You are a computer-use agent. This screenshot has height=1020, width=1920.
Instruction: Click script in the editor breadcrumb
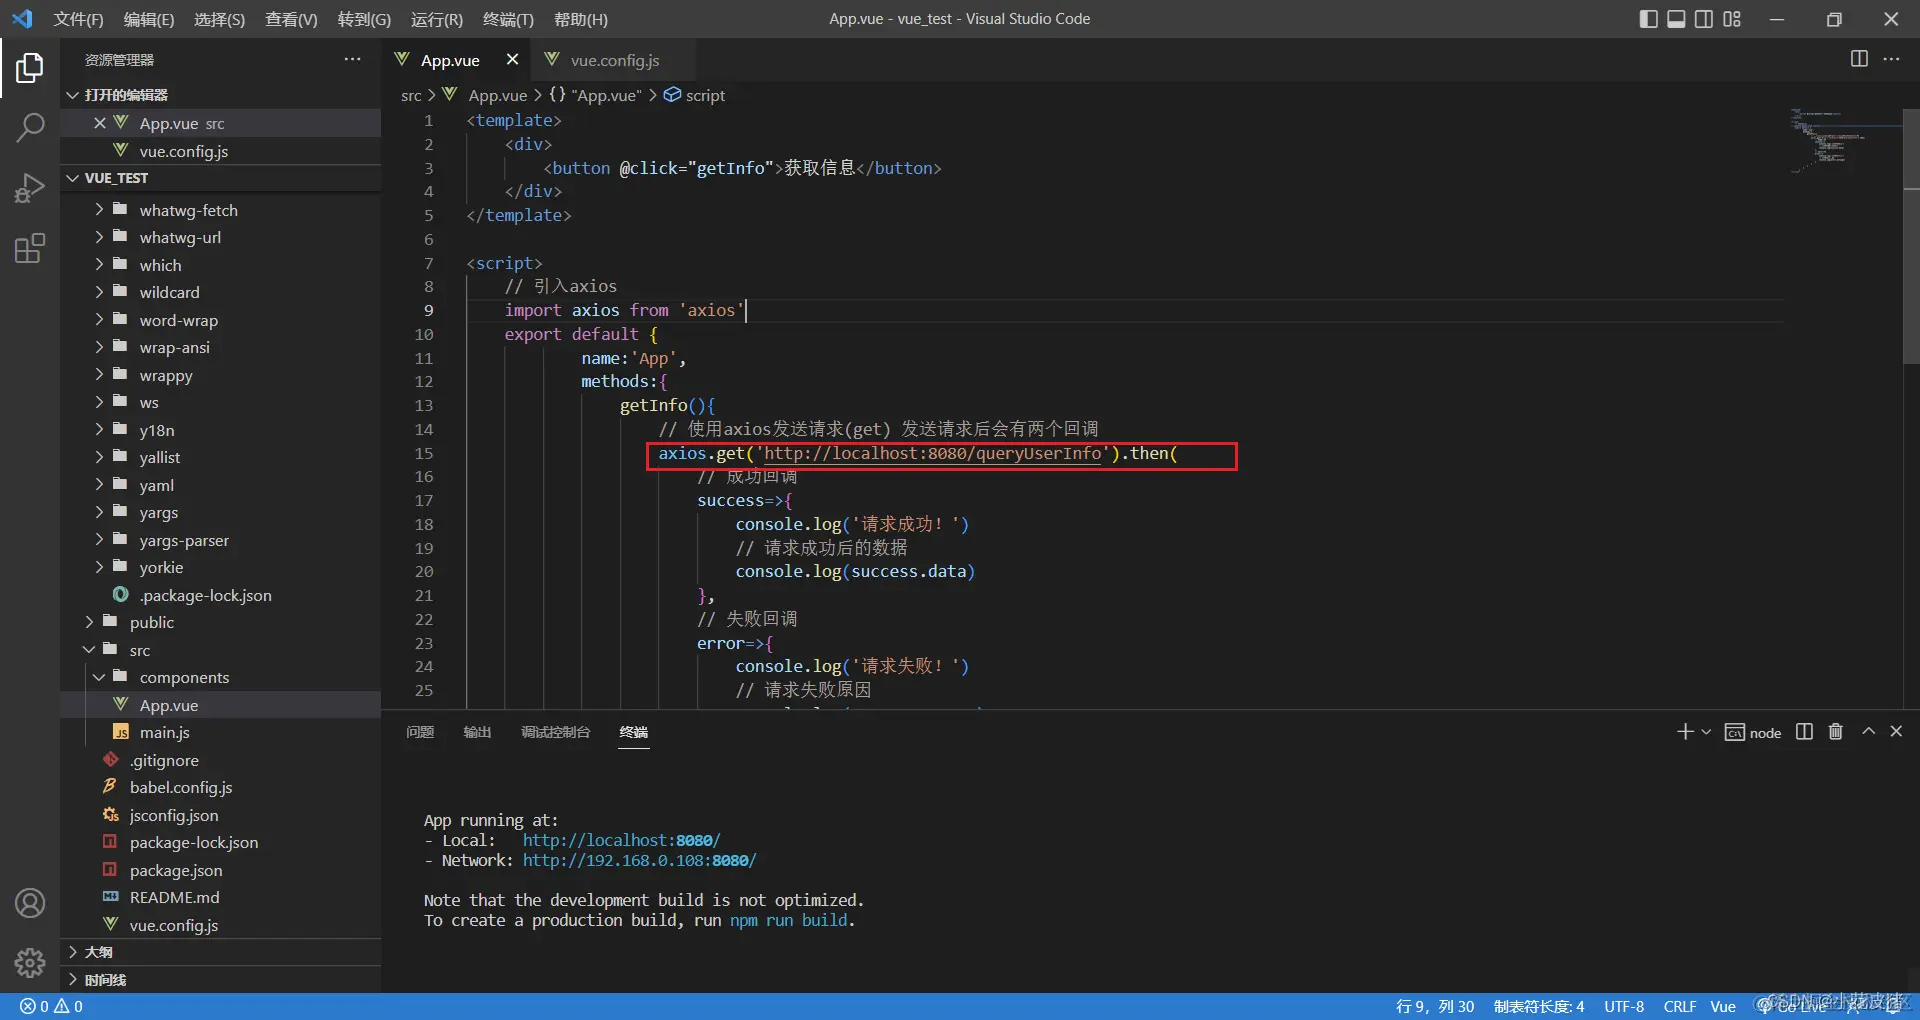(695, 95)
